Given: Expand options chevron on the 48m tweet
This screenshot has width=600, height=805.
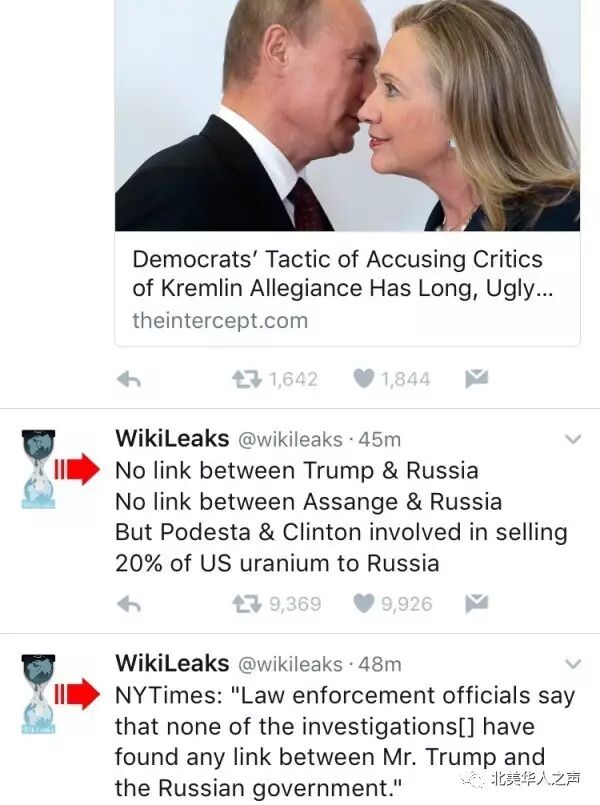Looking at the screenshot, I should pos(573,664).
